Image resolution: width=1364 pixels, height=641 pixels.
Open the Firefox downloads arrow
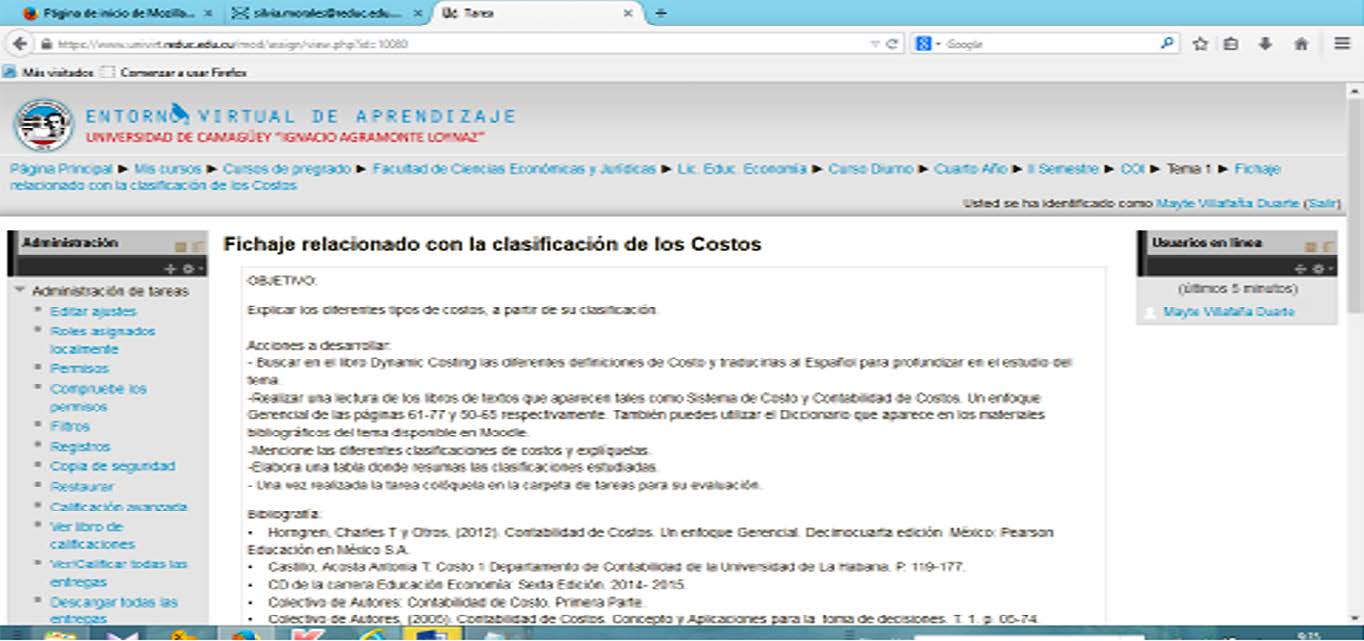(1265, 44)
